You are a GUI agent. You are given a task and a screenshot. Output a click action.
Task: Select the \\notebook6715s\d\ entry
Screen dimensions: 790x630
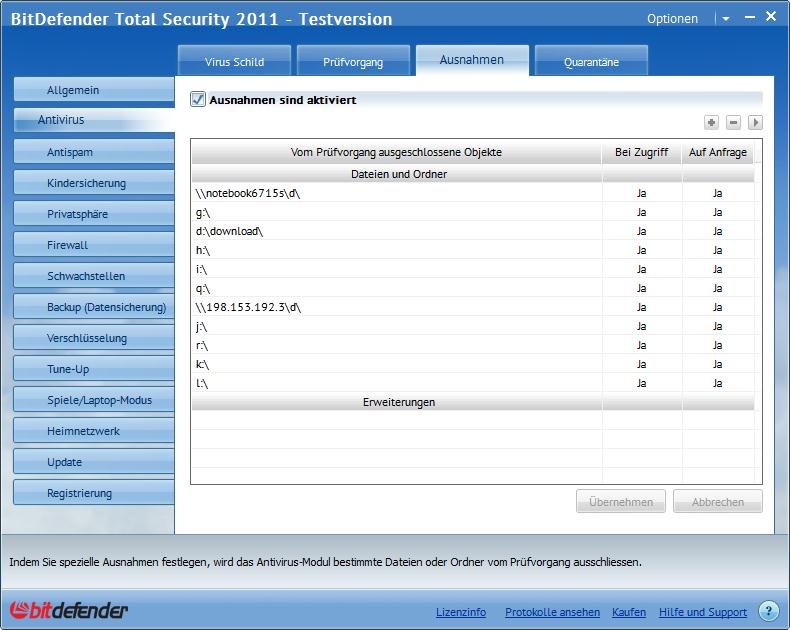coord(473,193)
